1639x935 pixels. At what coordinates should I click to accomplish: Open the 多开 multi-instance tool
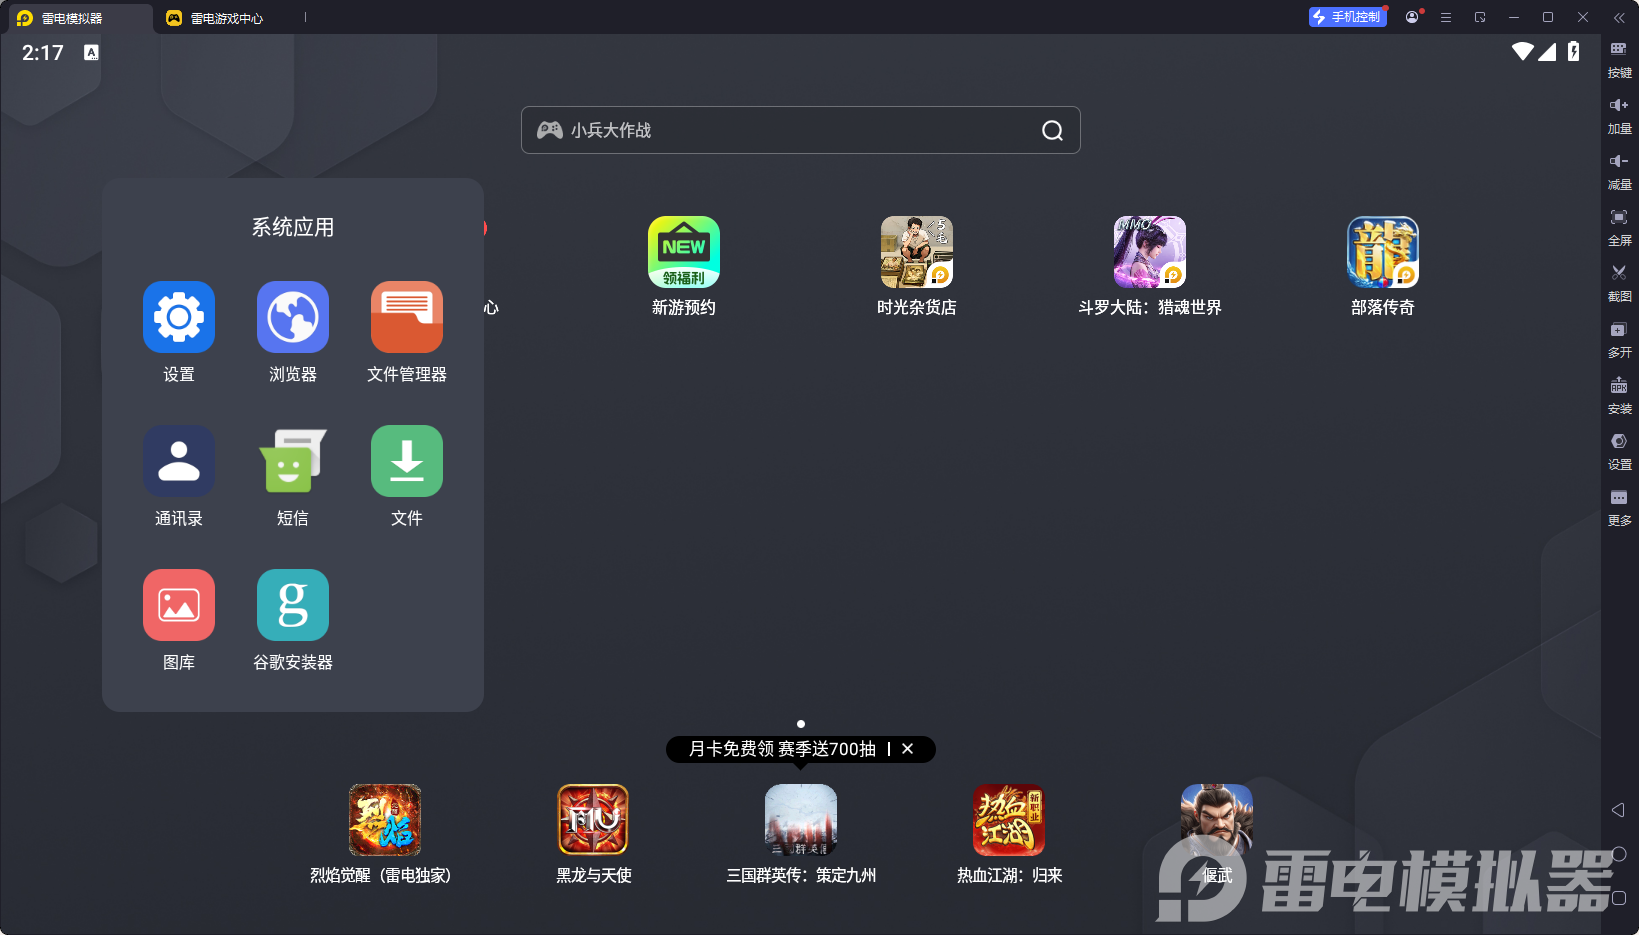(1619, 340)
